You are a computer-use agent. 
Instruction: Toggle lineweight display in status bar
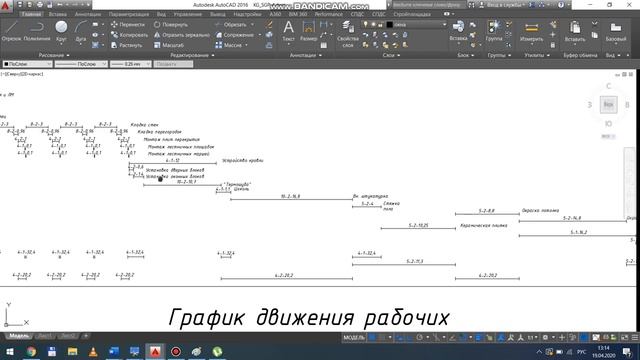(478, 338)
